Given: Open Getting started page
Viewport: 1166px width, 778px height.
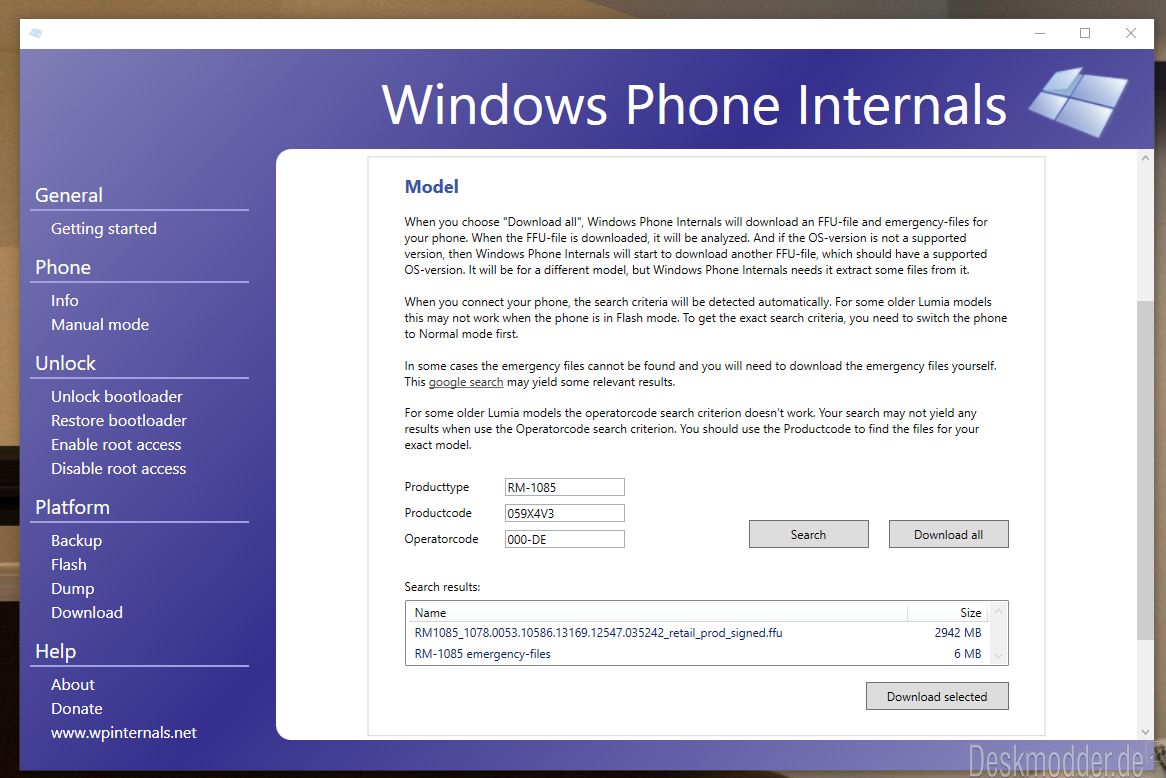Looking at the screenshot, I should [x=104, y=228].
